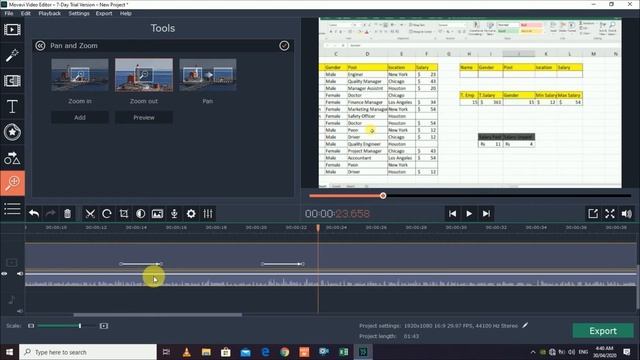Click the green Export button

coord(603,331)
